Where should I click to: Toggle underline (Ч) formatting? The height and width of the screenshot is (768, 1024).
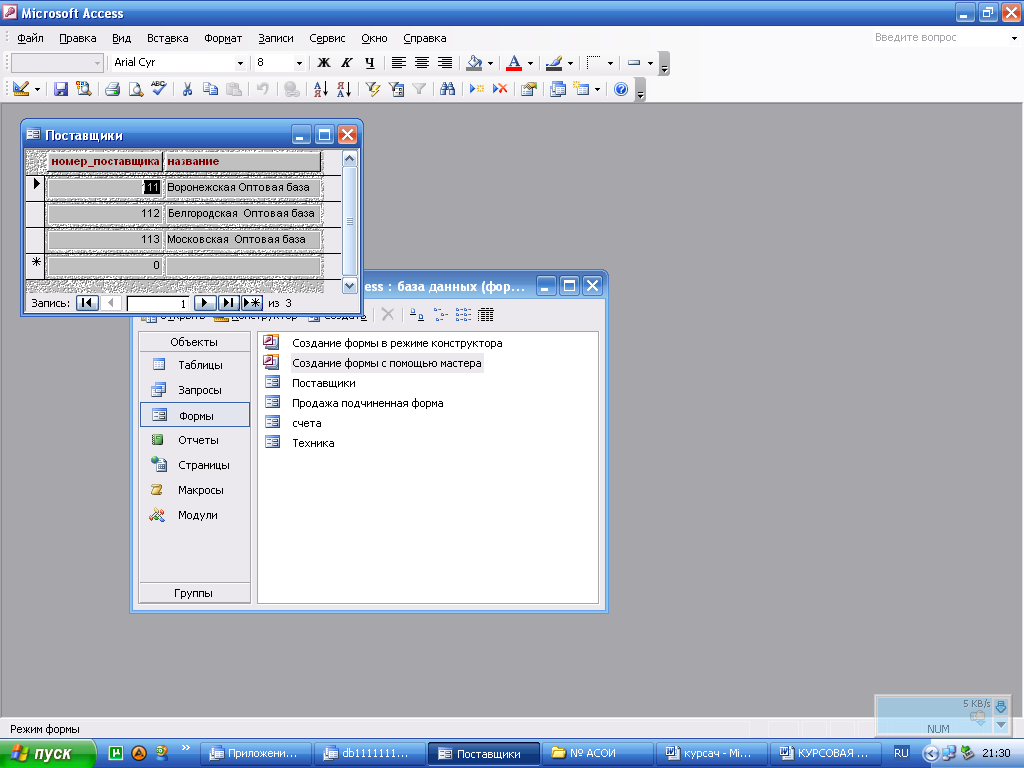coord(370,63)
